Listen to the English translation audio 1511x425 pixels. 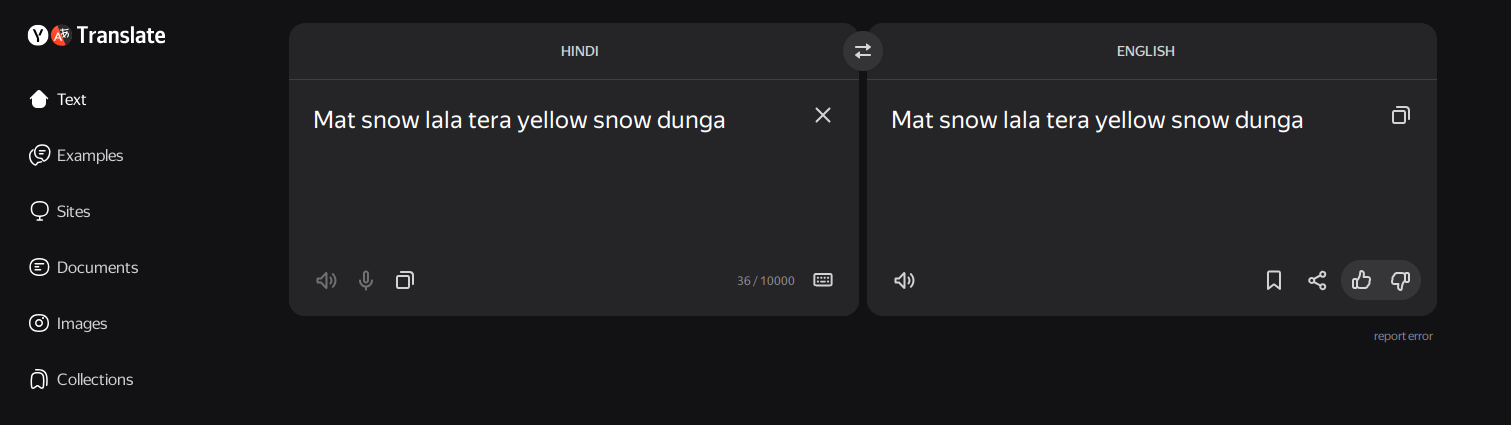pos(904,281)
